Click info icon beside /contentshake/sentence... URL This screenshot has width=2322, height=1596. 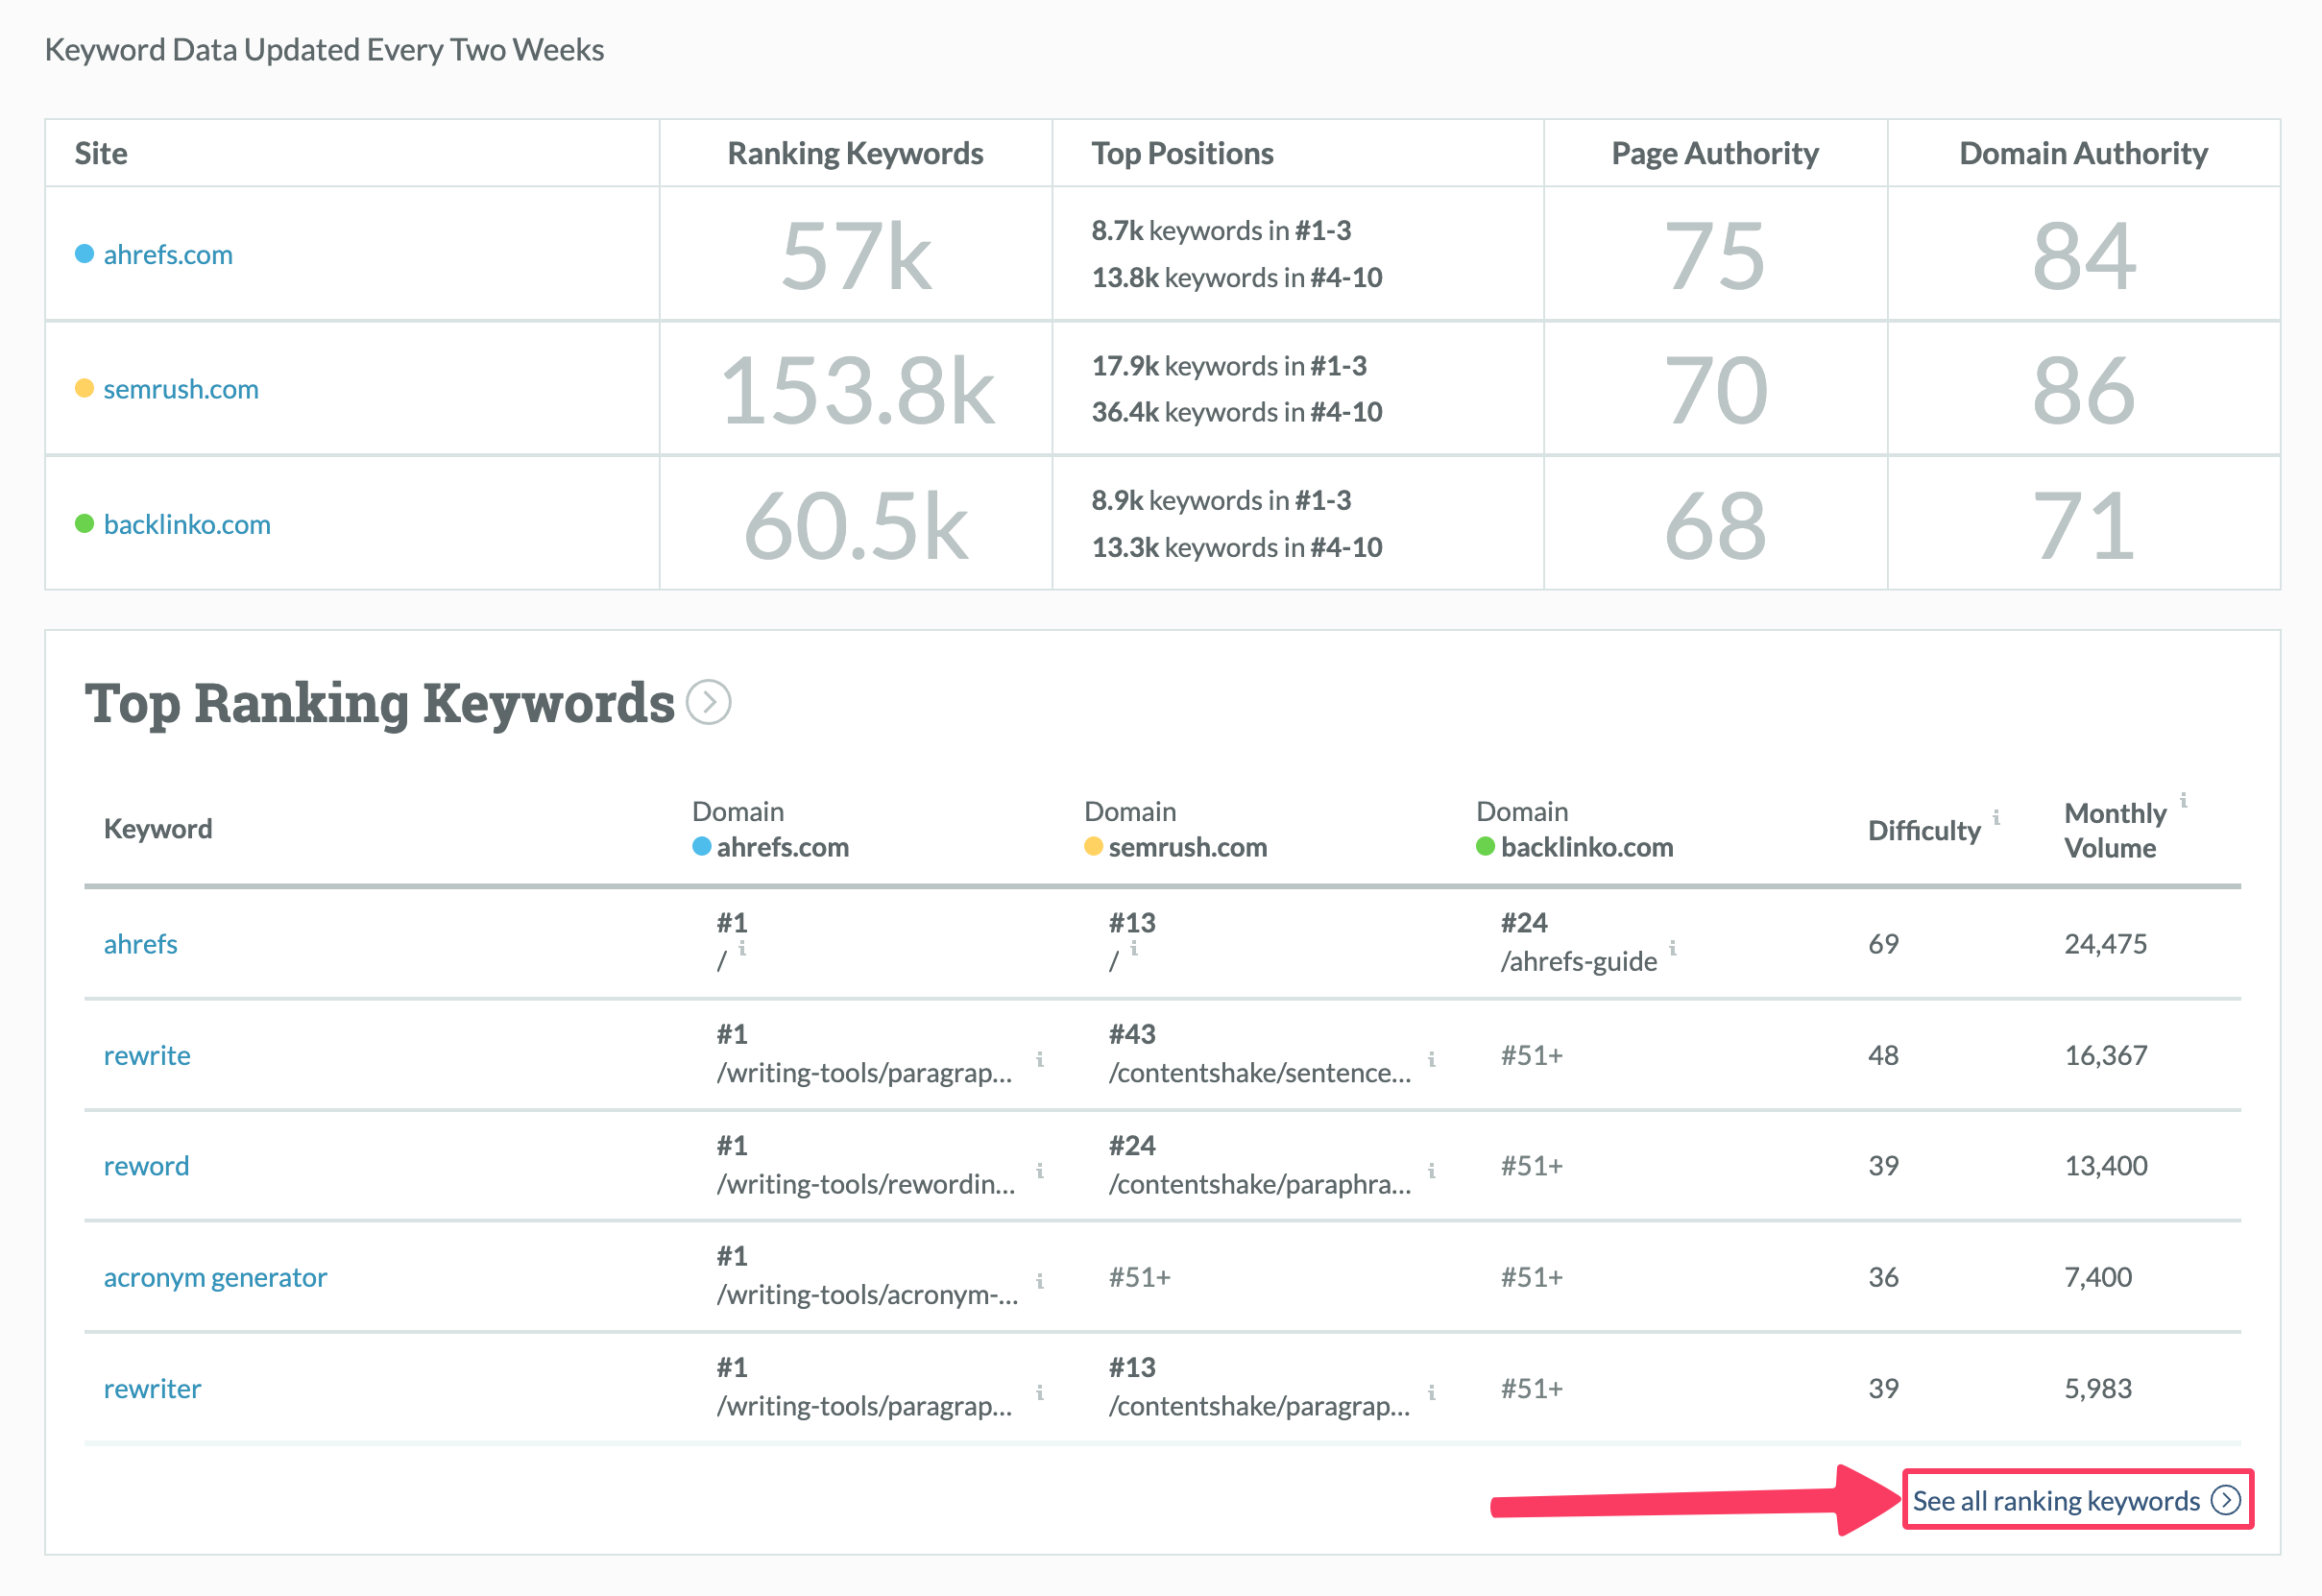point(1432,1059)
